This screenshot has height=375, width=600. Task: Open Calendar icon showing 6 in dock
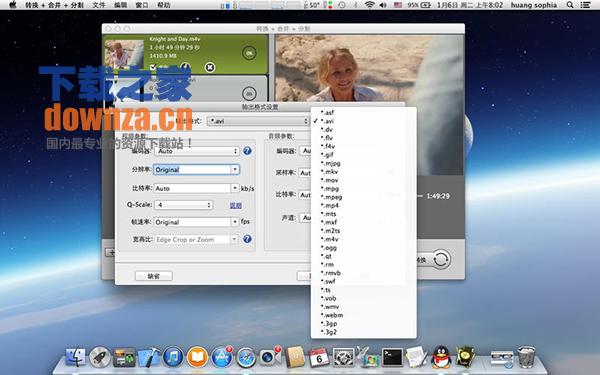(319, 357)
